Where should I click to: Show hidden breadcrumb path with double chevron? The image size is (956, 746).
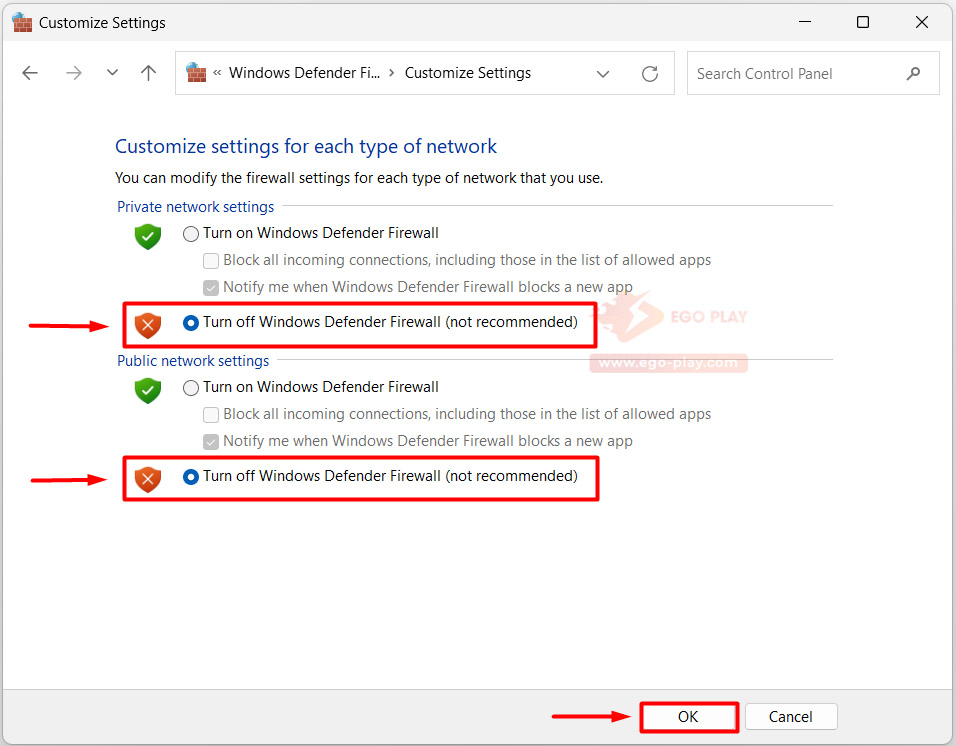pyautogui.click(x=217, y=74)
